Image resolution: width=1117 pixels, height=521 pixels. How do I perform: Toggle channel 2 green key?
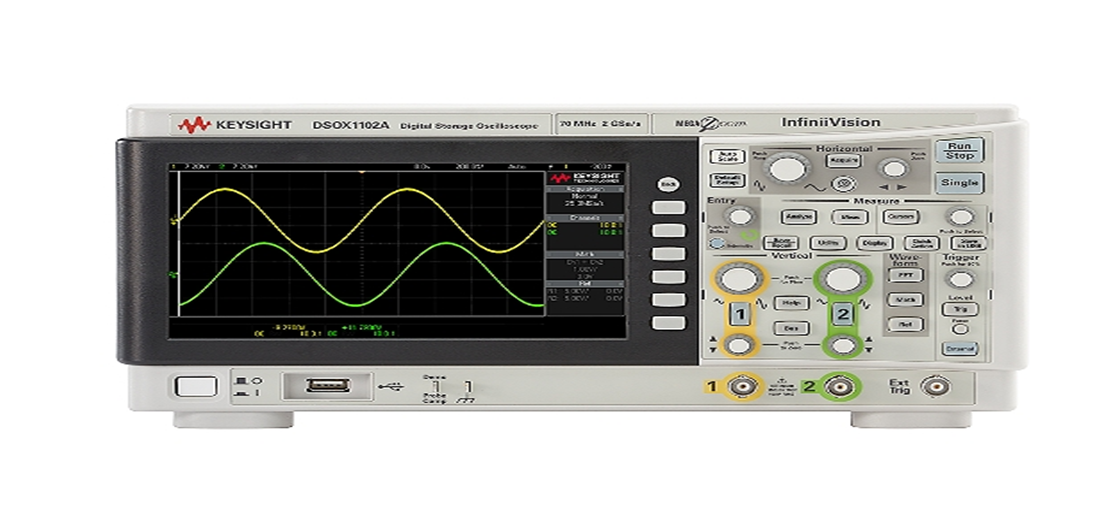pyautogui.click(x=844, y=314)
